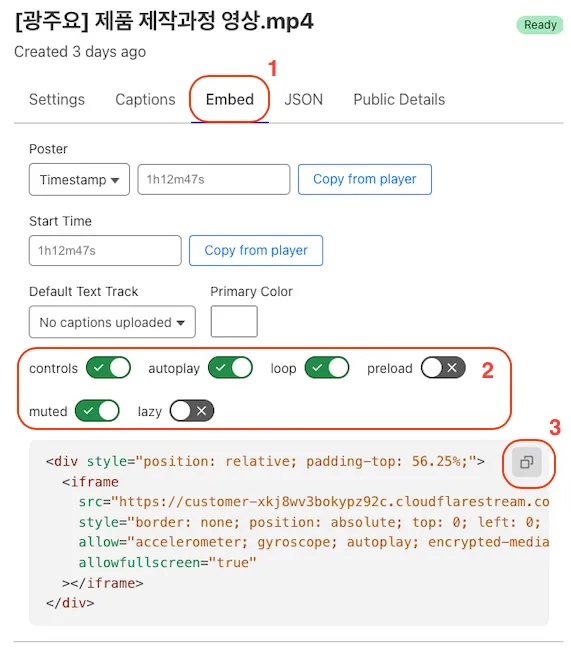
Task: Click the Ready status badge
Action: pos(540,25)
